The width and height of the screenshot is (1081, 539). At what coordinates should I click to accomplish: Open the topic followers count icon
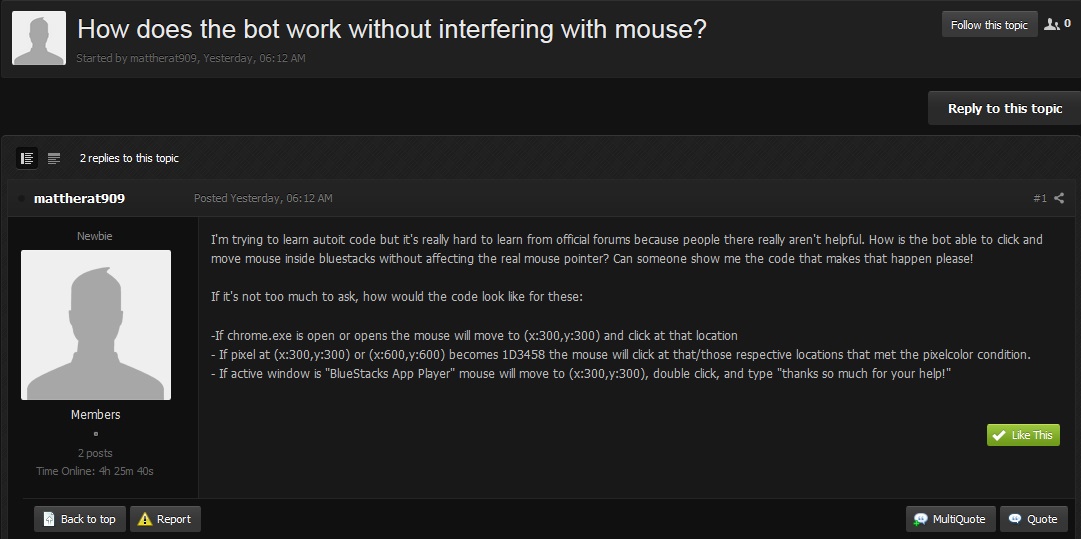point(1057,25)
